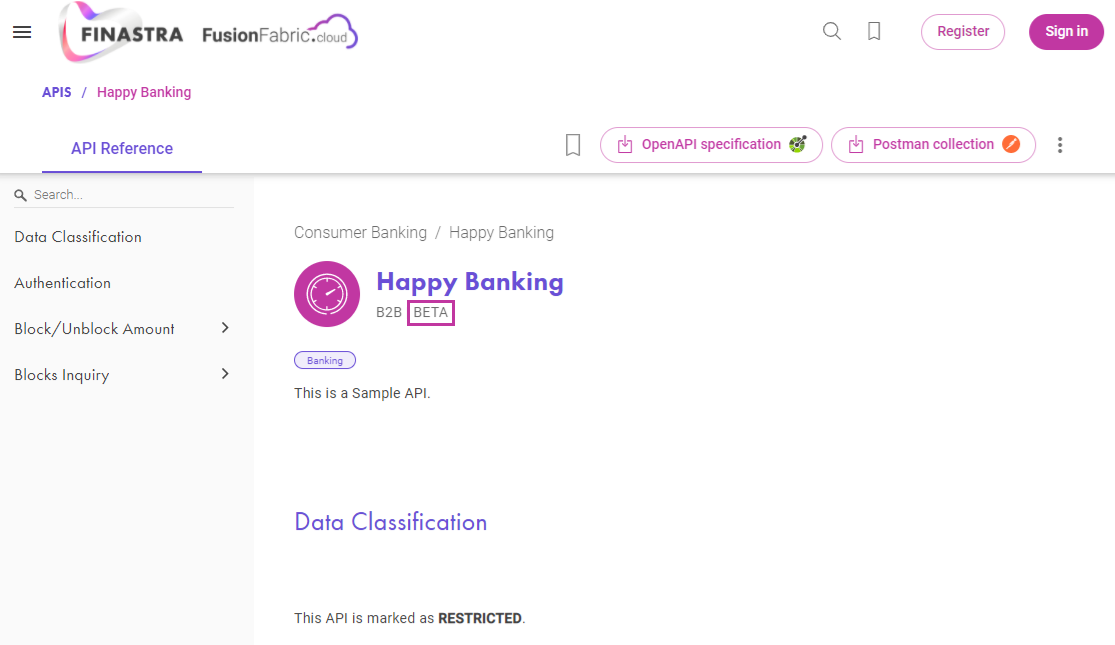Expand Blocks Inquiry chevron

coord(225,374)
